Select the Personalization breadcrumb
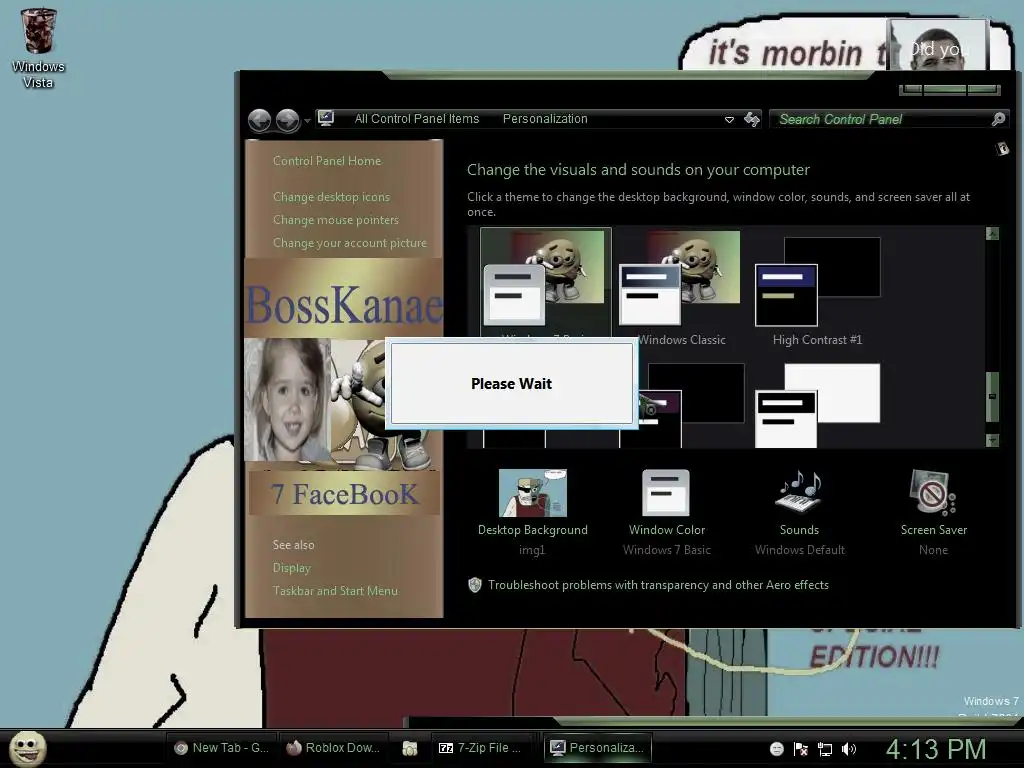 545,119
